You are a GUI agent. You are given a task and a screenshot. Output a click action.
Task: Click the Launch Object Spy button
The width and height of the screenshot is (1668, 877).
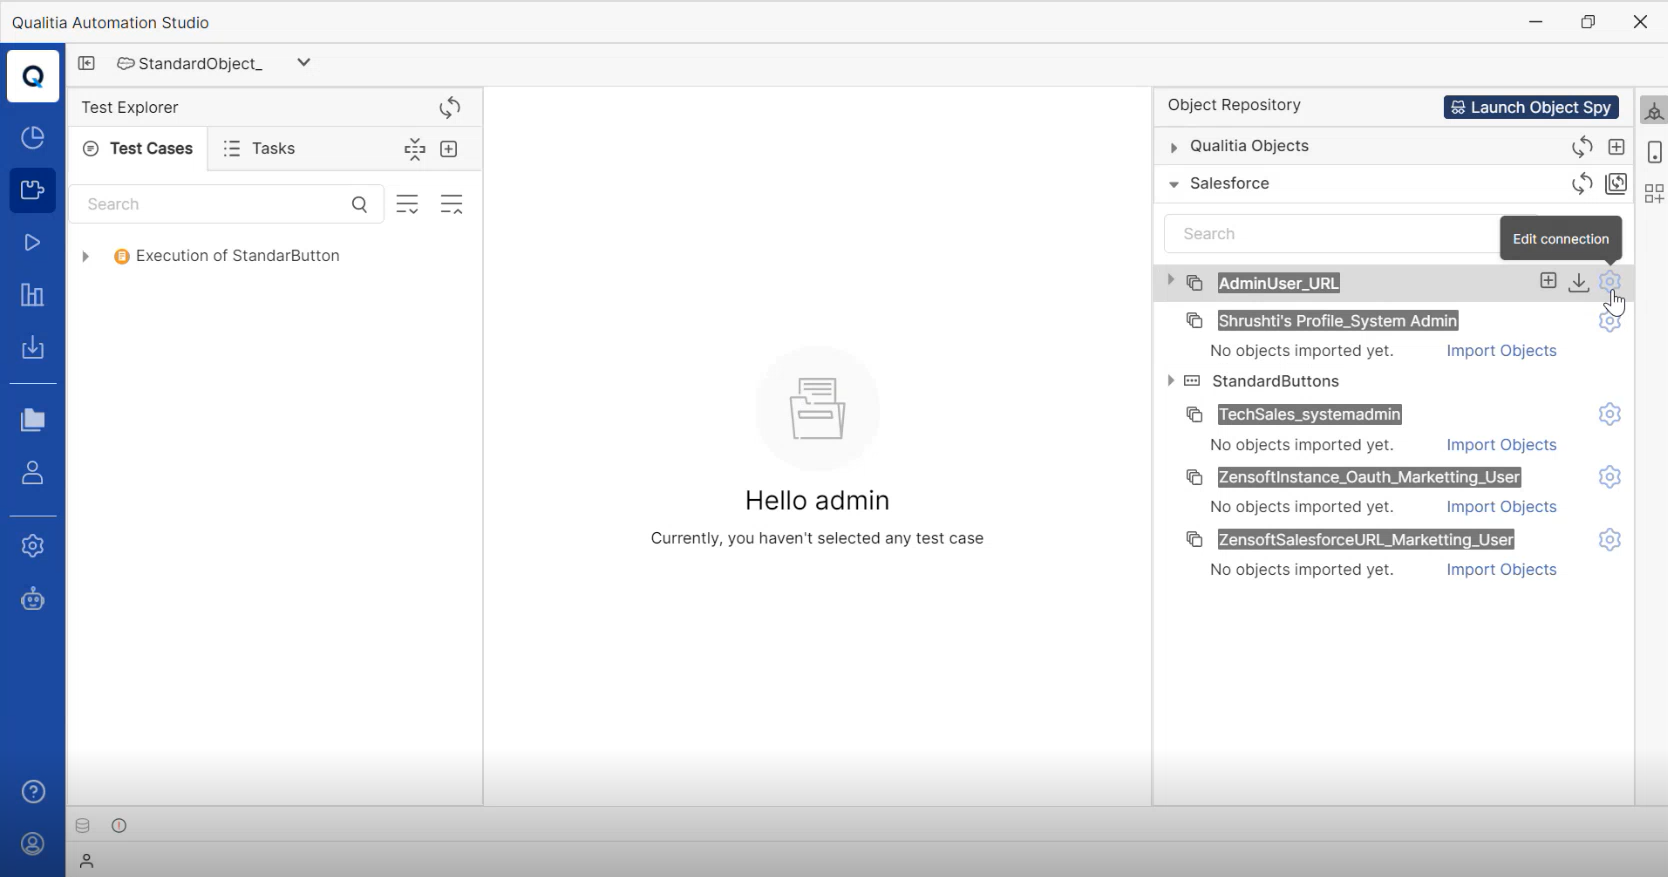pos(1530,107)
